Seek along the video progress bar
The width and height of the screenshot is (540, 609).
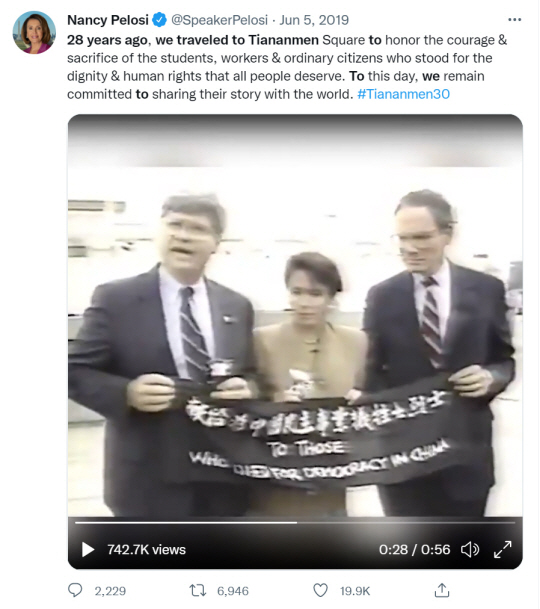click(x=295, y=523)
